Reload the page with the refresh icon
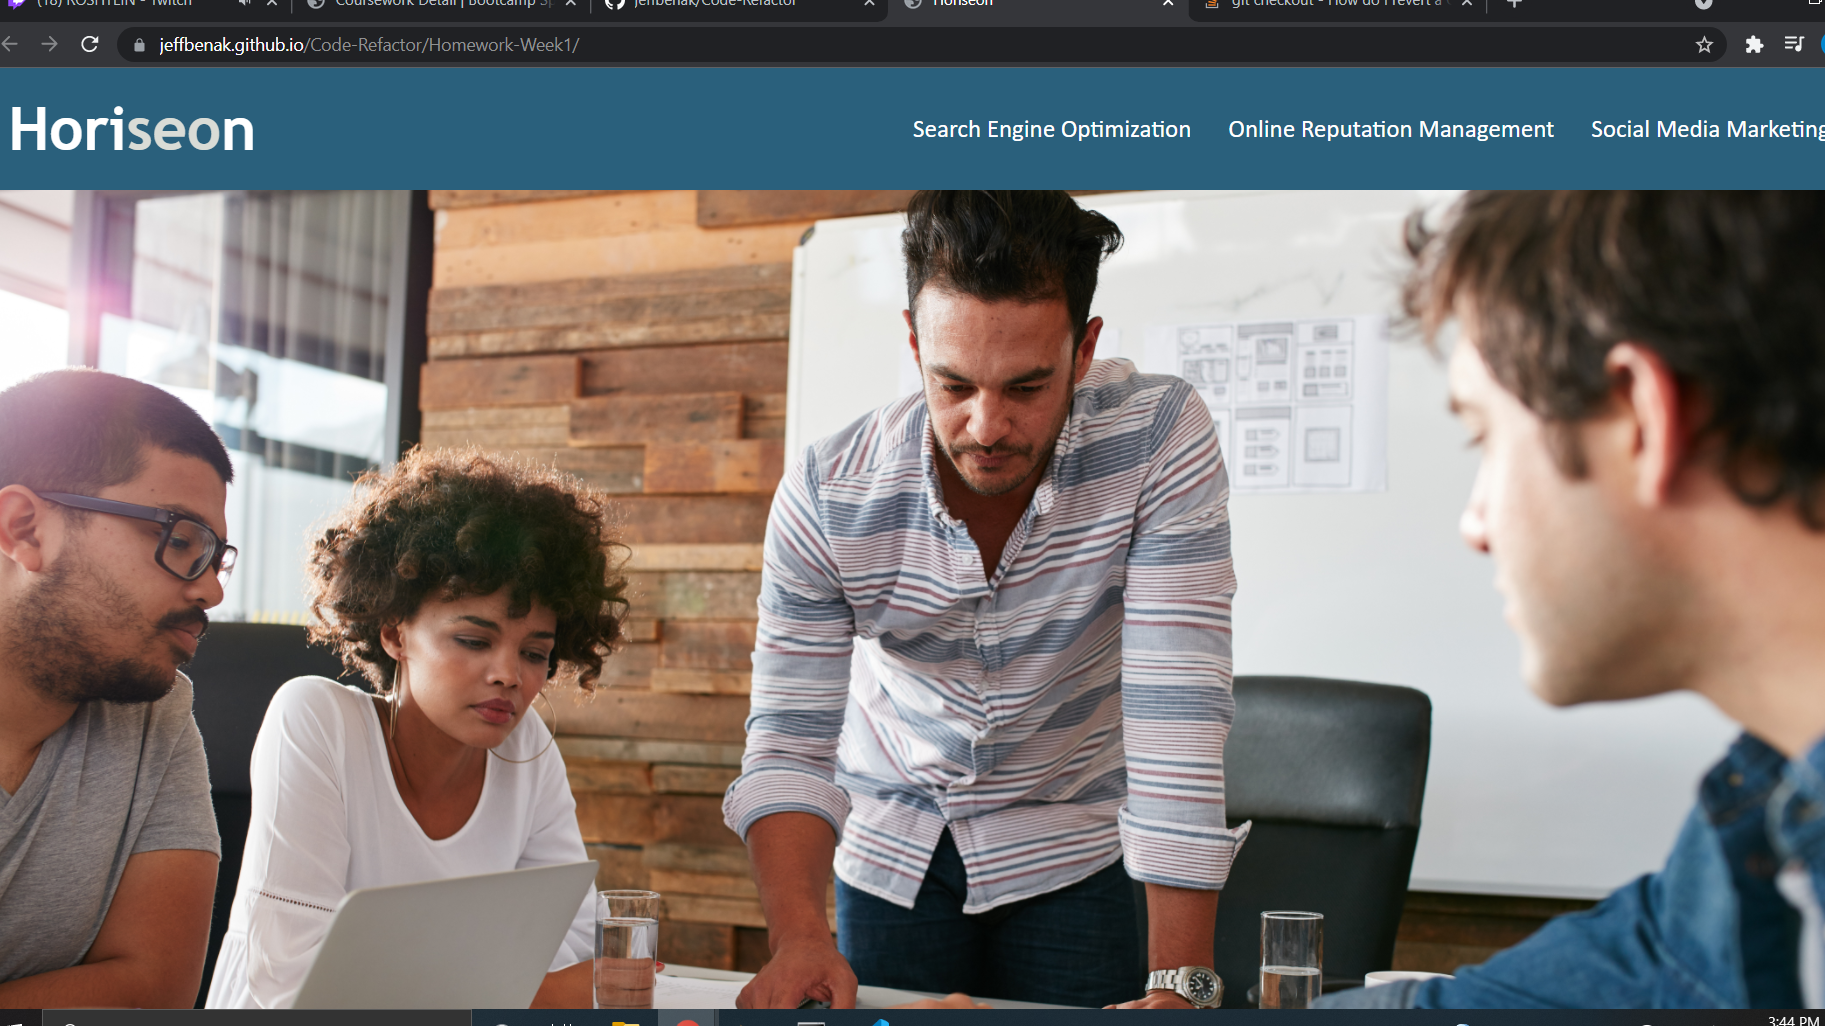The width and height of the screenshot is (1825, 1026). coord(90,44)
